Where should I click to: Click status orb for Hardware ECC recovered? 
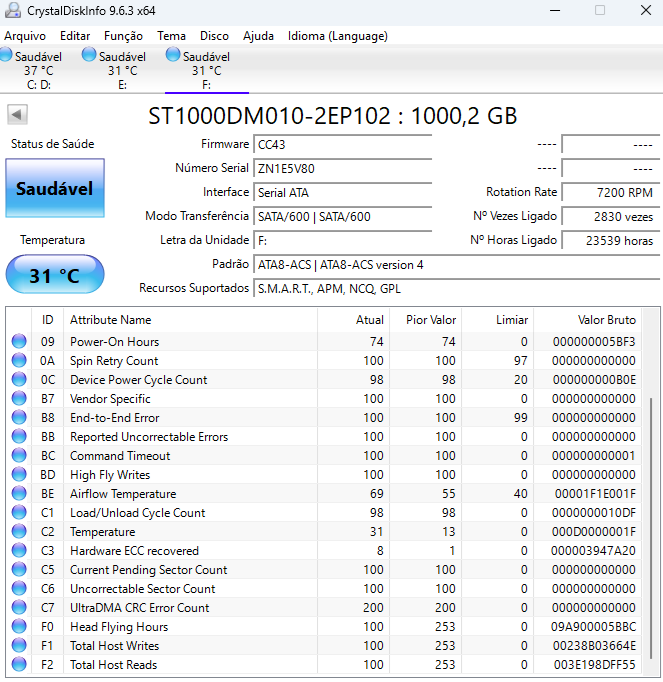click(19, 551)
